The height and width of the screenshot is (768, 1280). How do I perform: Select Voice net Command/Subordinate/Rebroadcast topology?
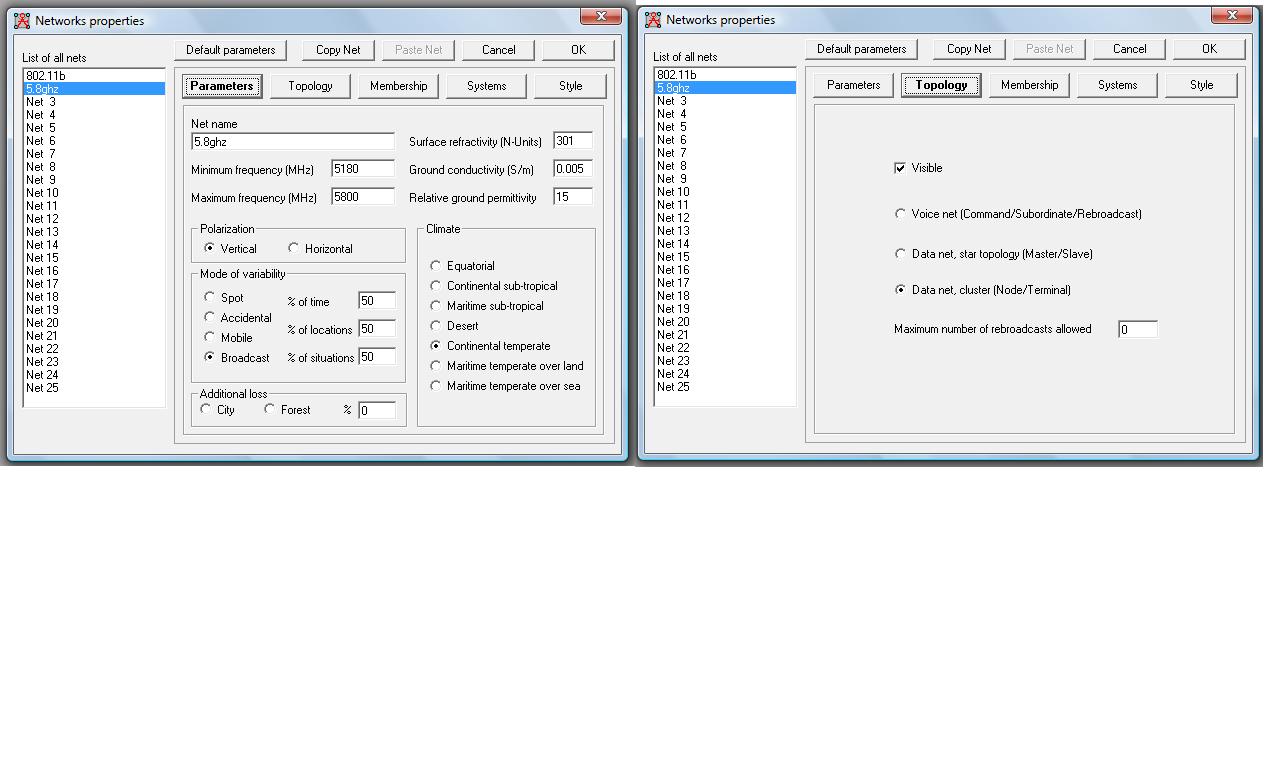coord(901,213)
